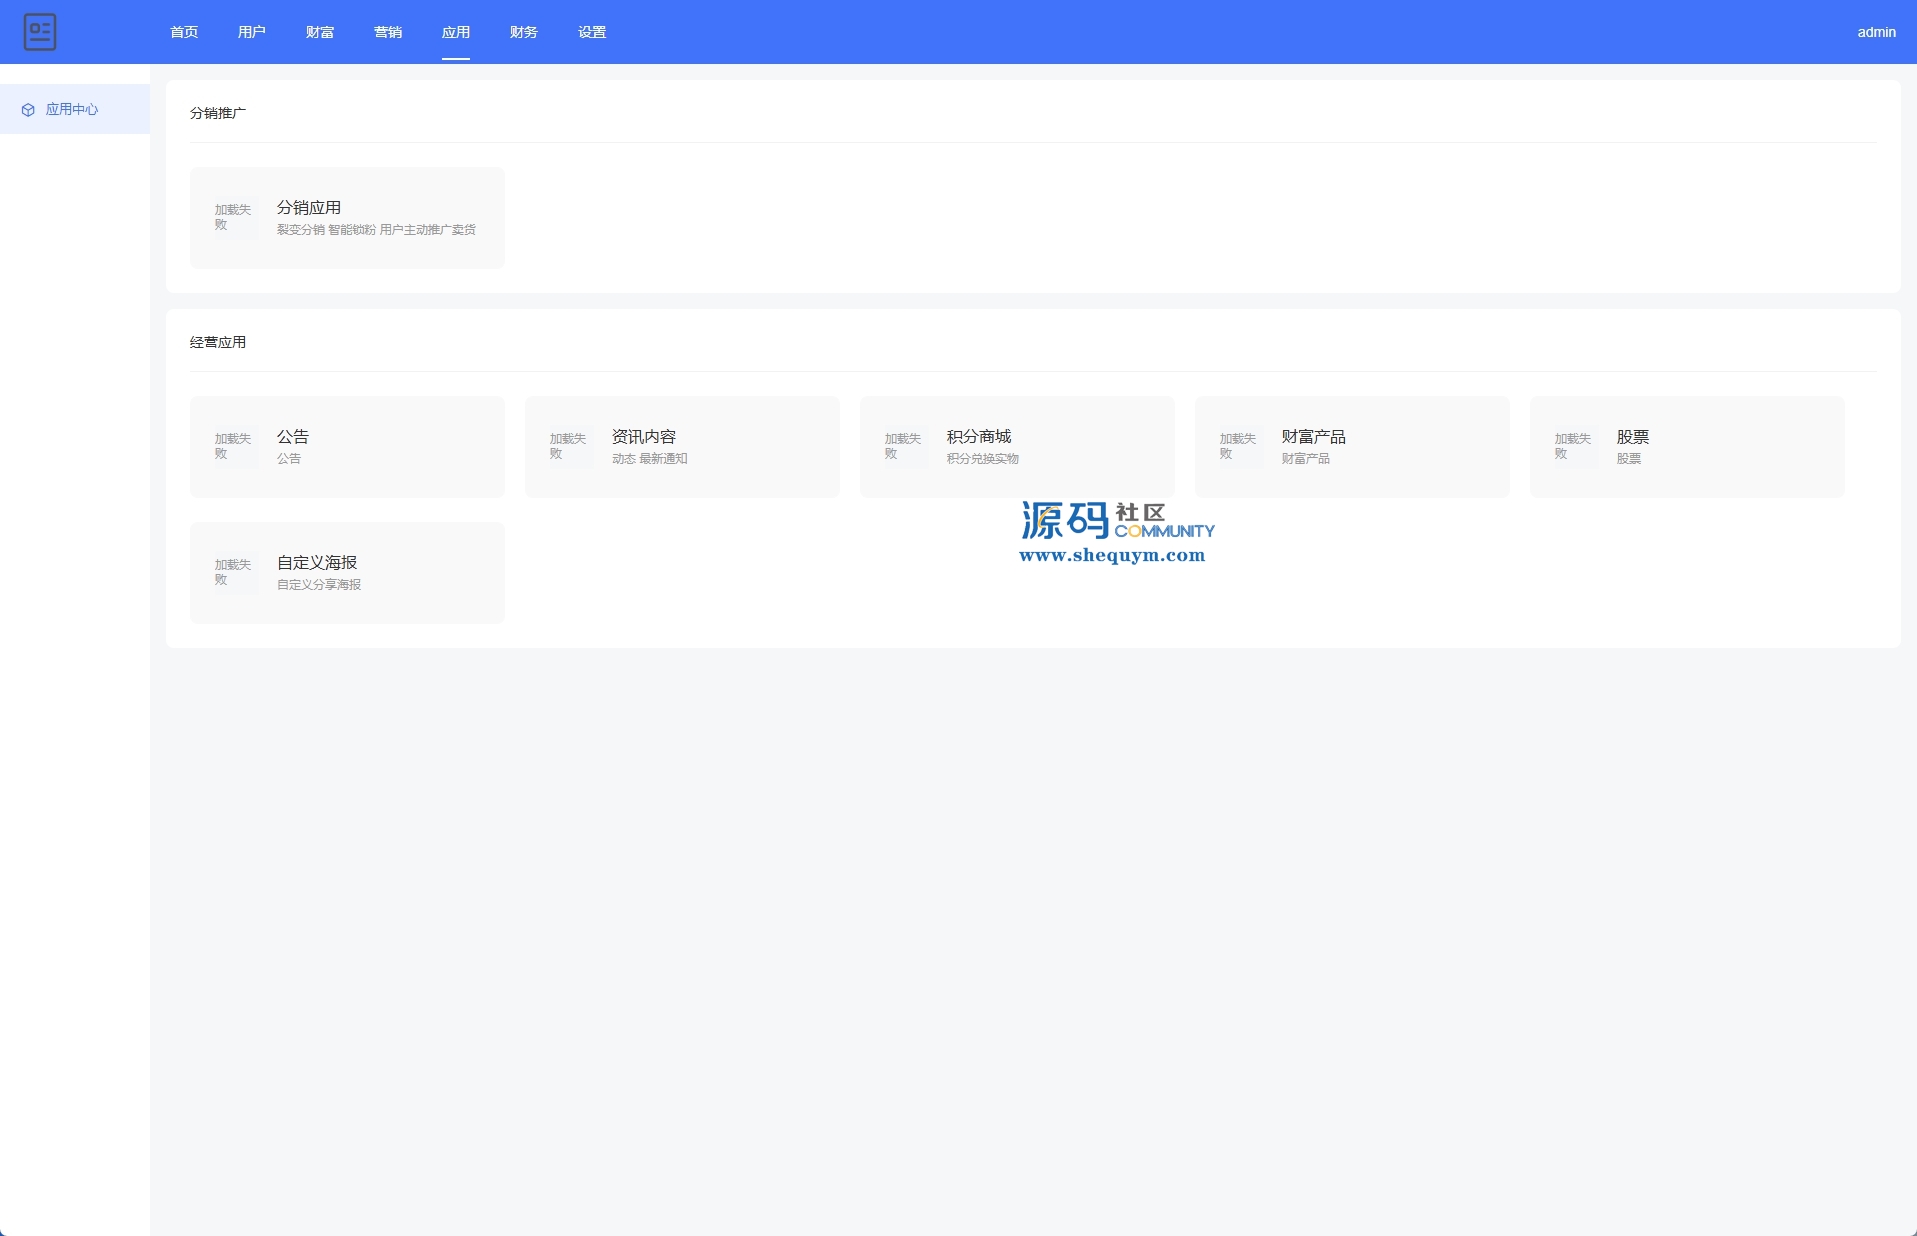
Task: Click the failed-load icon on 财富产品 card
Action: pos(1239,446)
